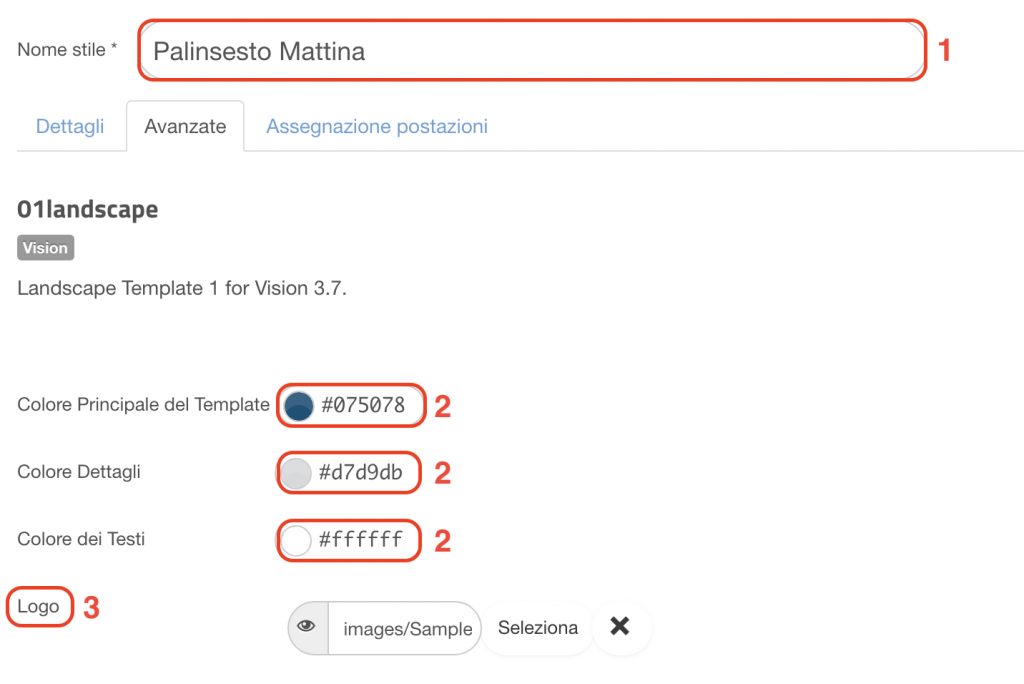Viewport: 1024px width, 684px height.
Task: Clear the logo with the X button
Action: [620, 627]
